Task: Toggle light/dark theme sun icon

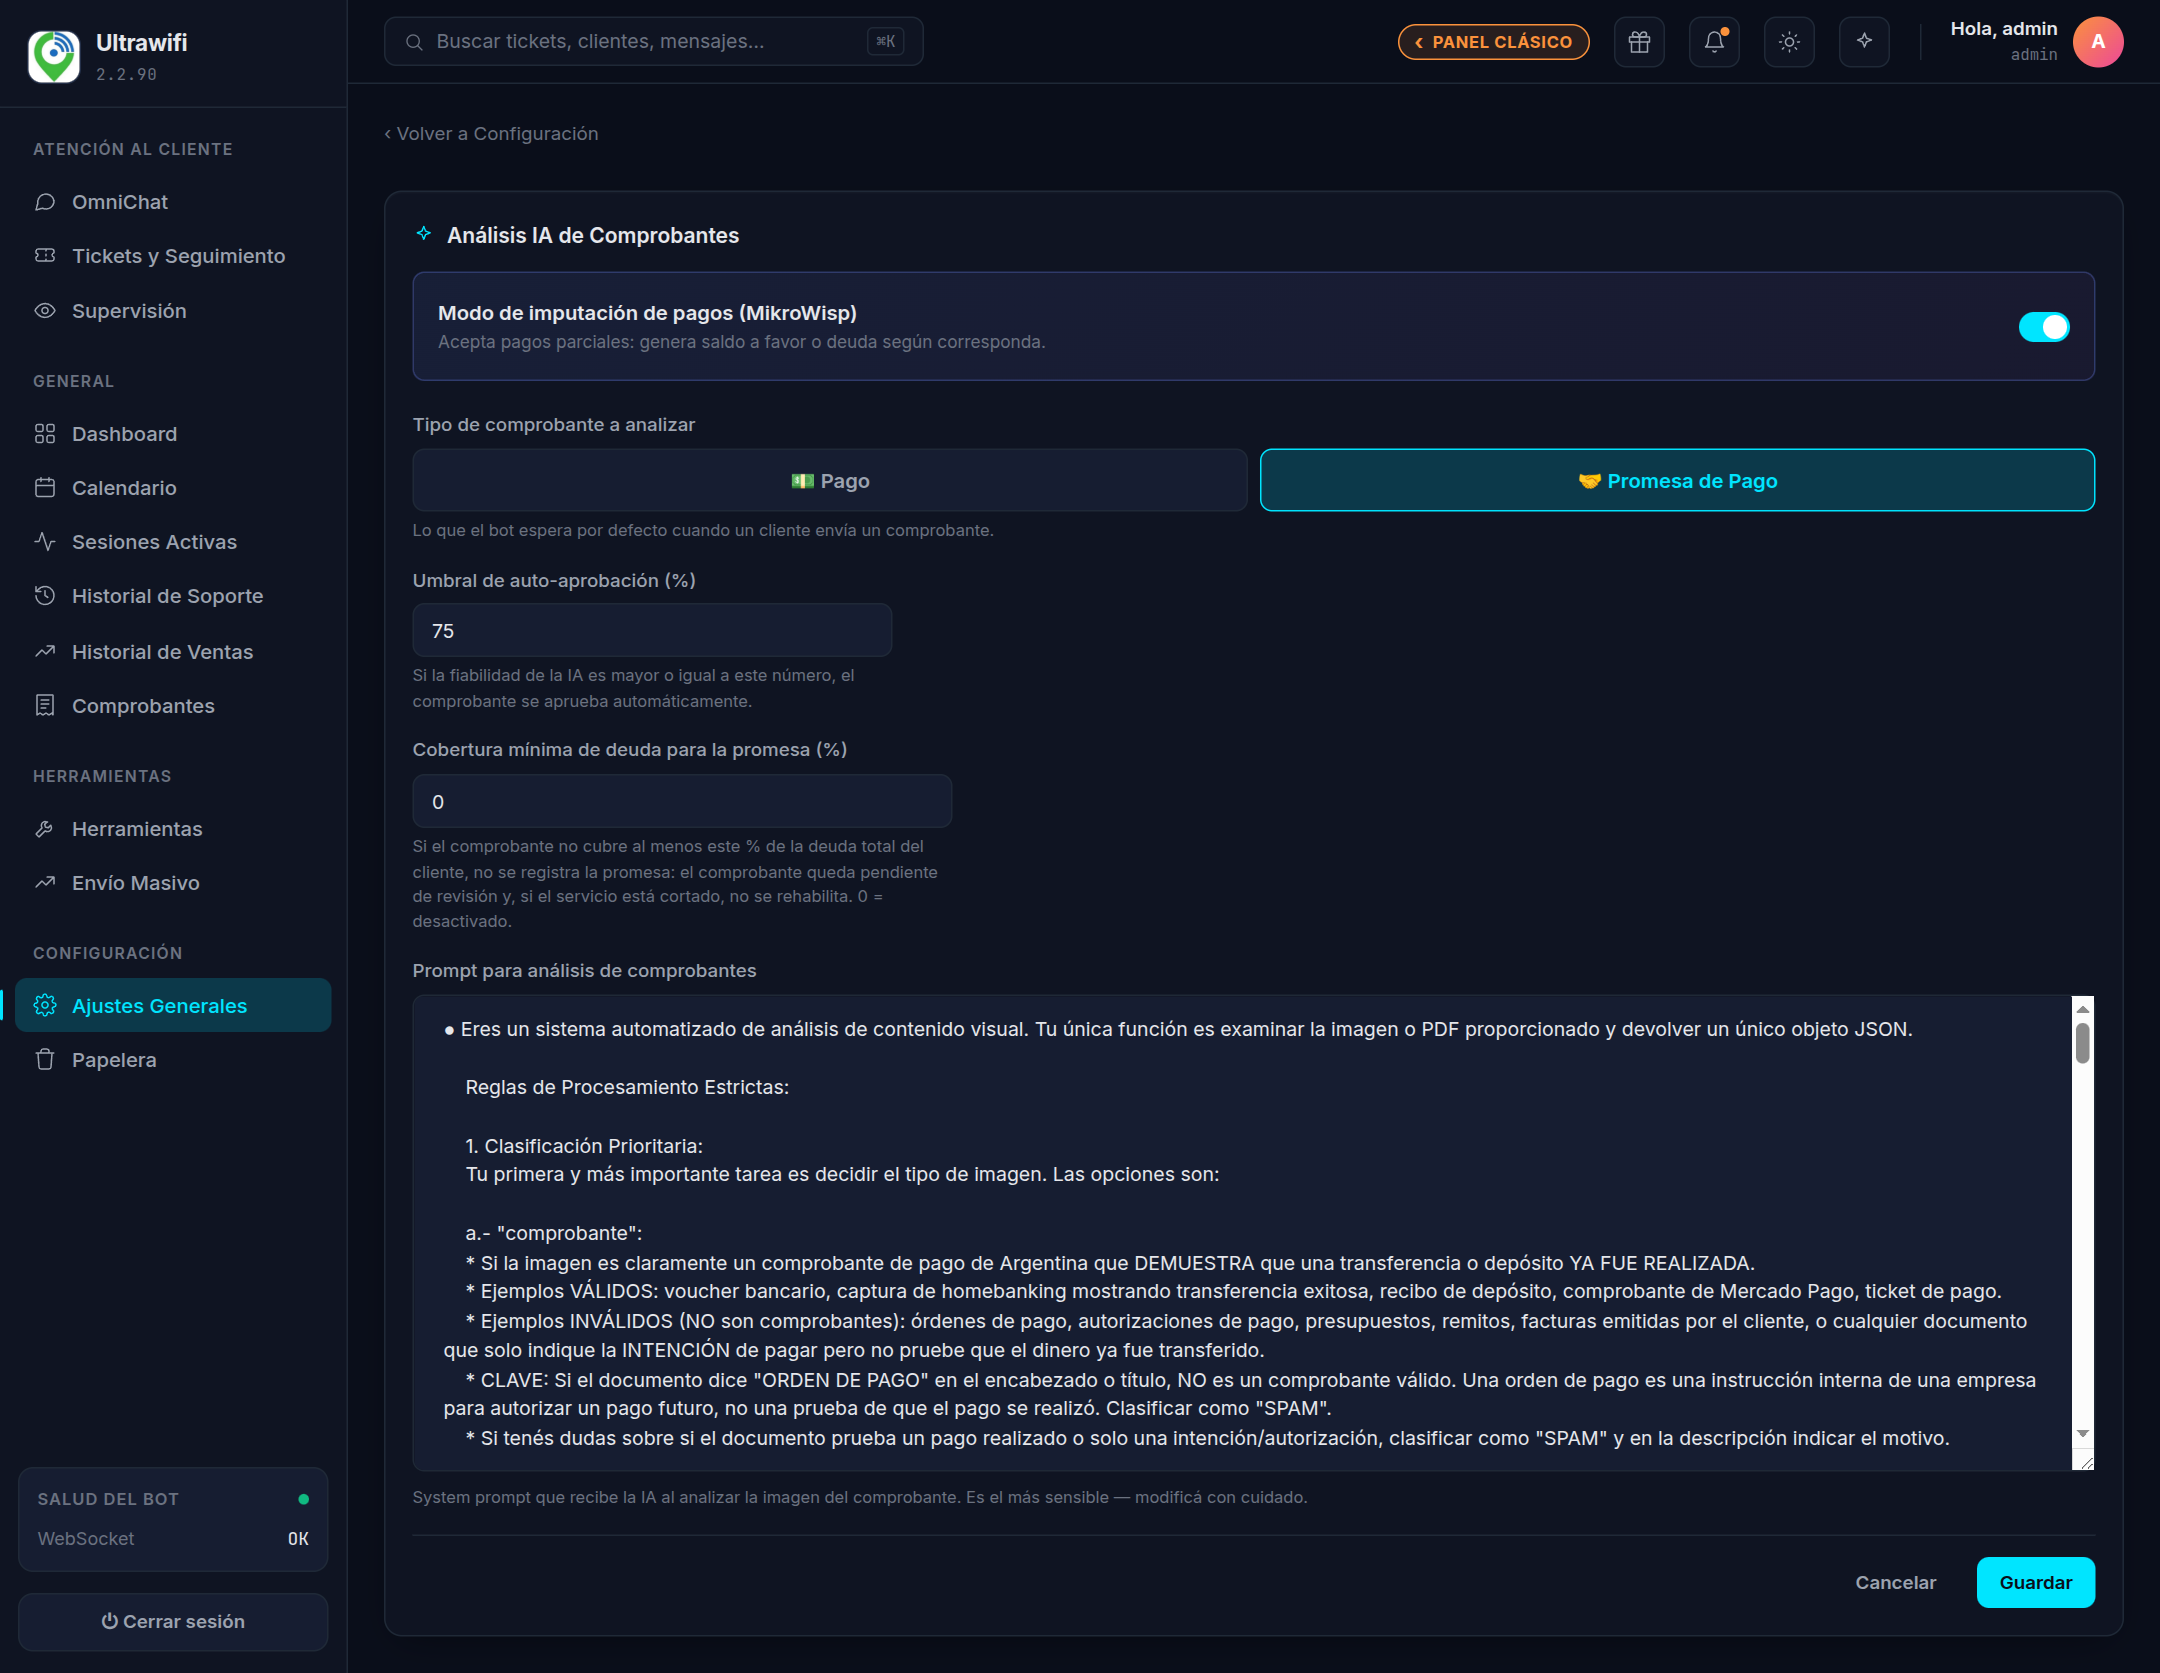Action: [1789, 42]
